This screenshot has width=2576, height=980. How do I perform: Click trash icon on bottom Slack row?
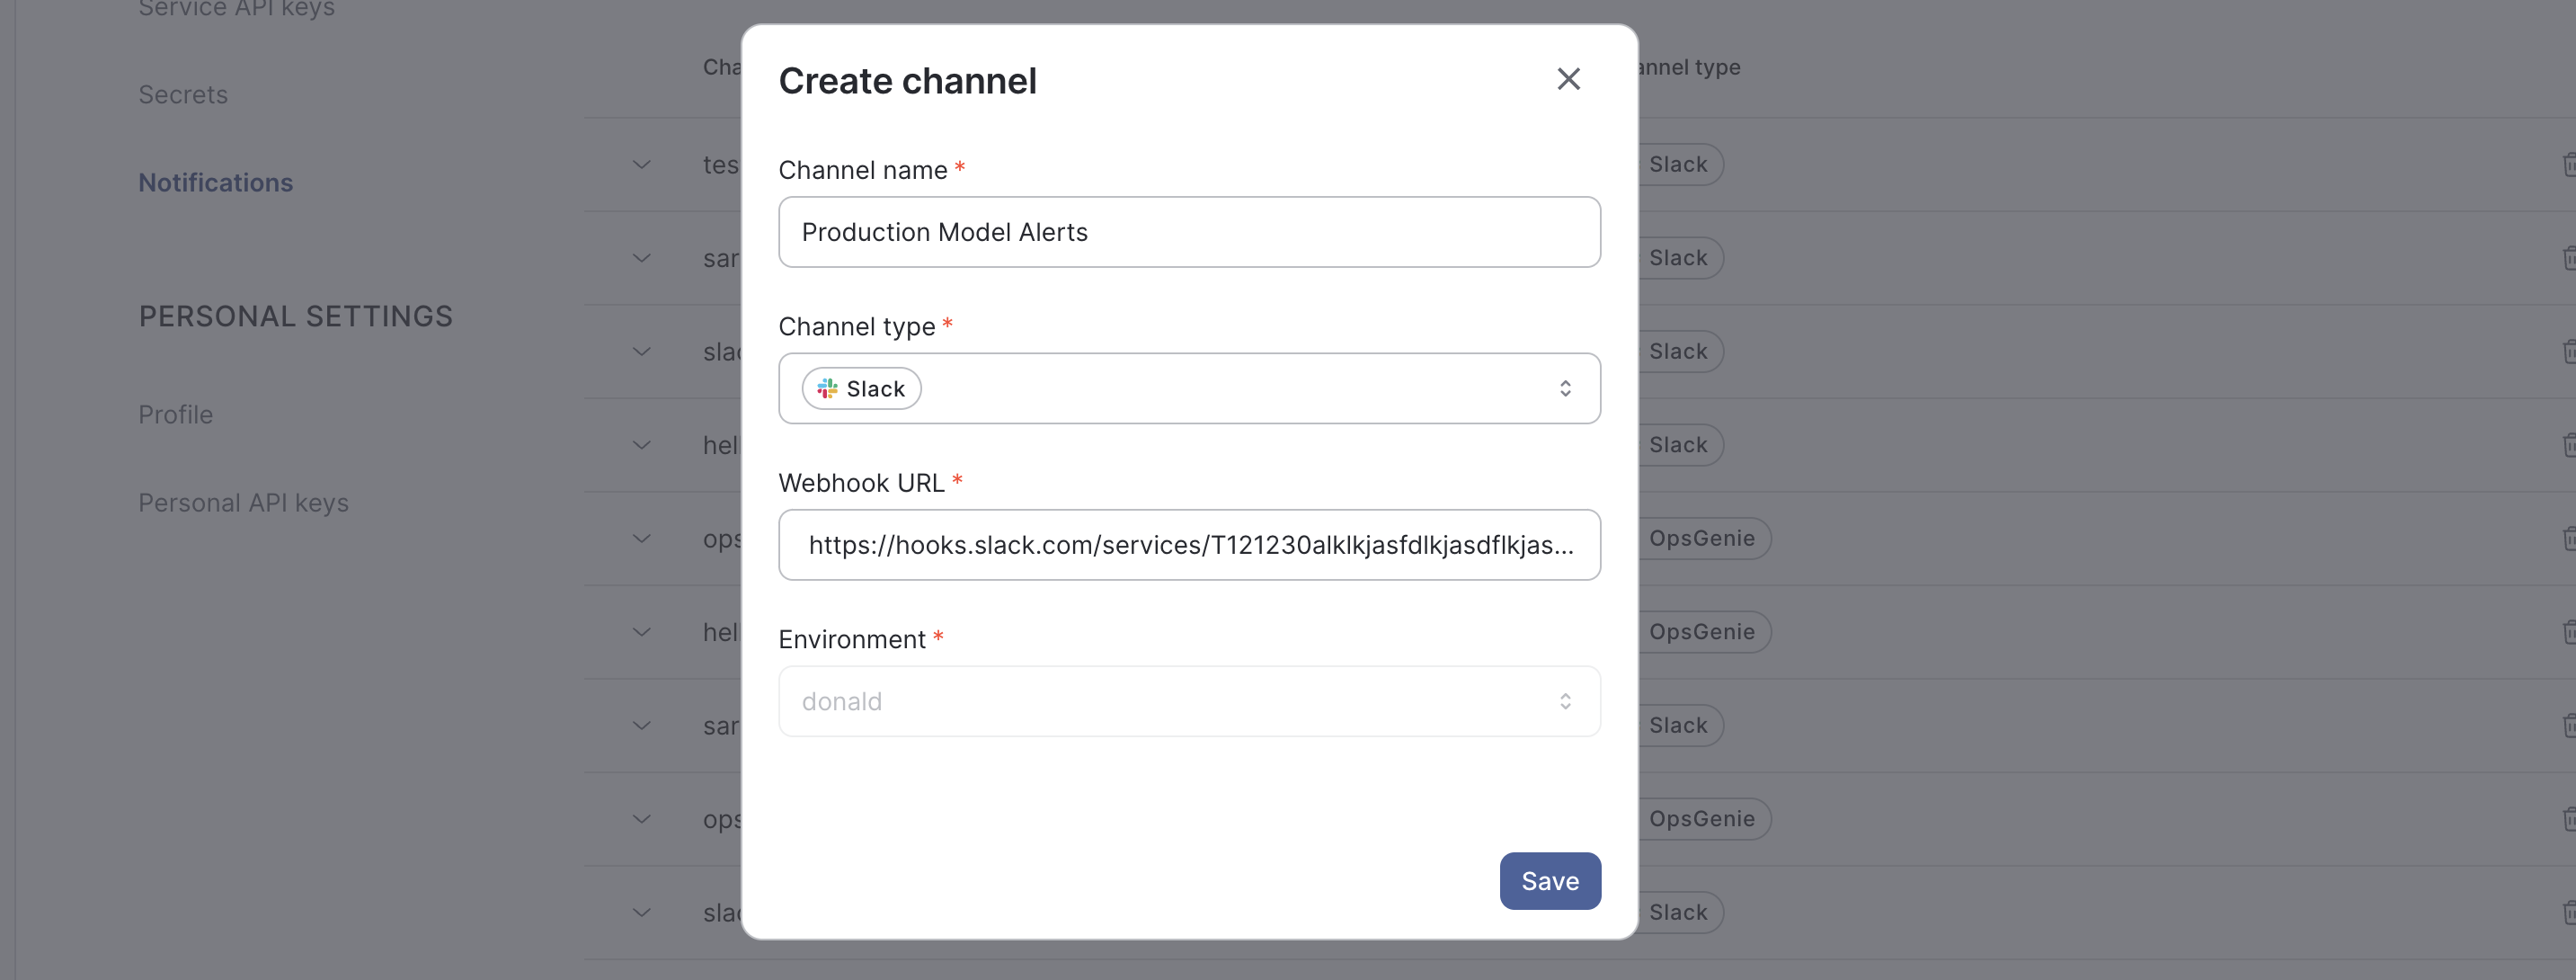click(x=2568, y=912)
